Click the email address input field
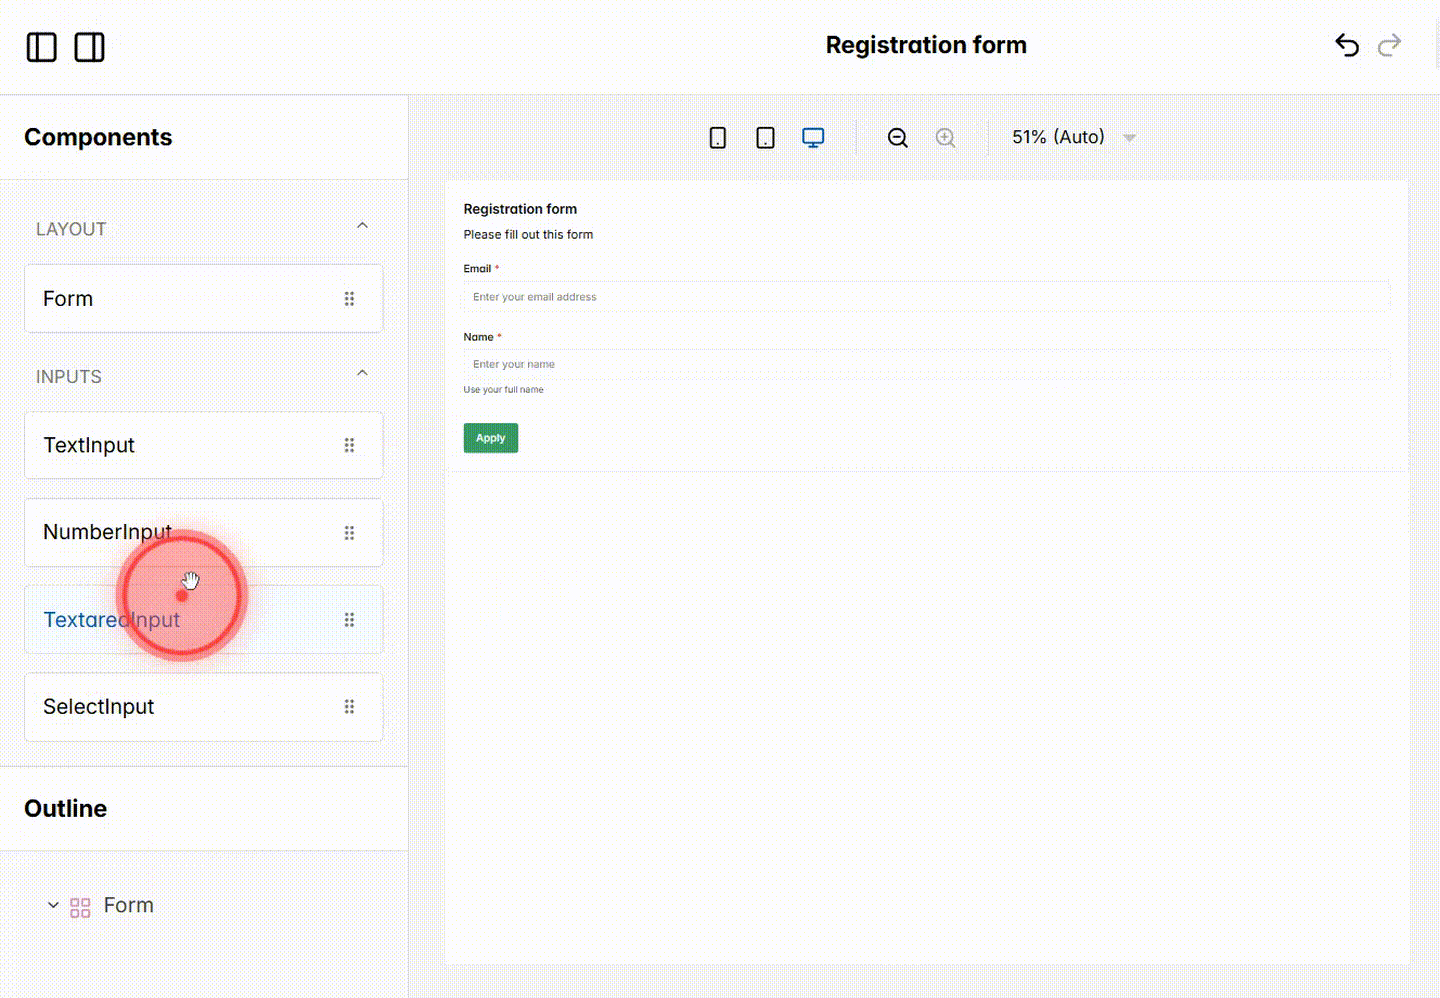The height and width of the screenshot is (998, 1440). (925, 296)
